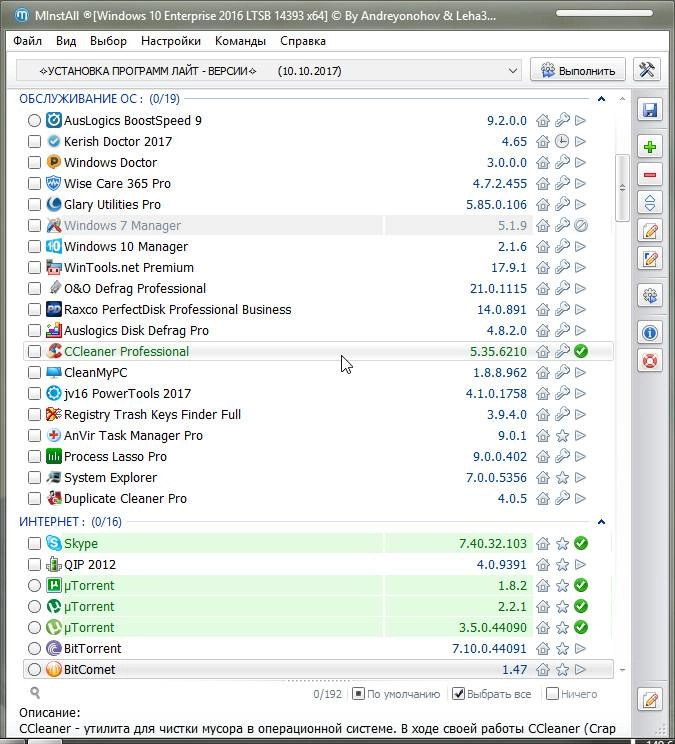Viewport: 675px width, 744px height.
Task: Click 'Registry Trash Keys Finder Full' entry
Action: click(x=152, y=414)
